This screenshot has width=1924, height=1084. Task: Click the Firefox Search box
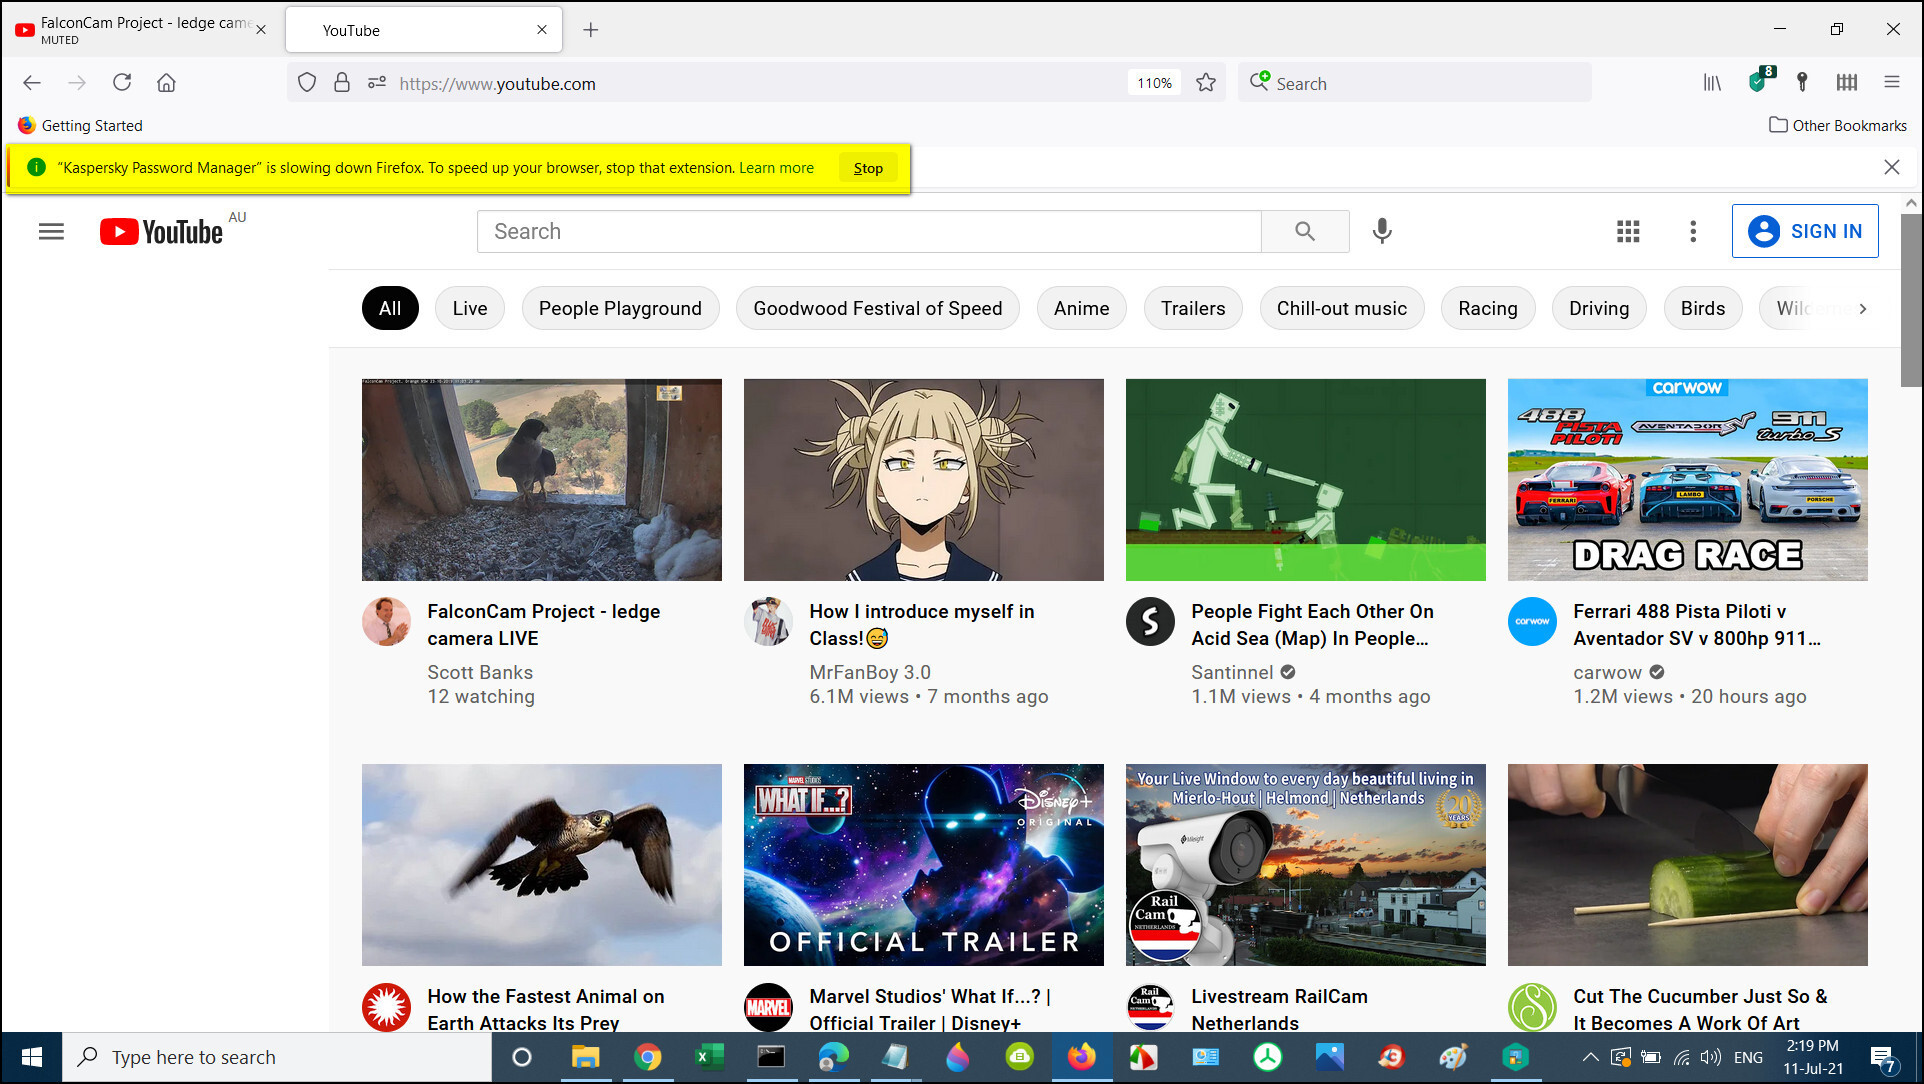coord(1414,83)
